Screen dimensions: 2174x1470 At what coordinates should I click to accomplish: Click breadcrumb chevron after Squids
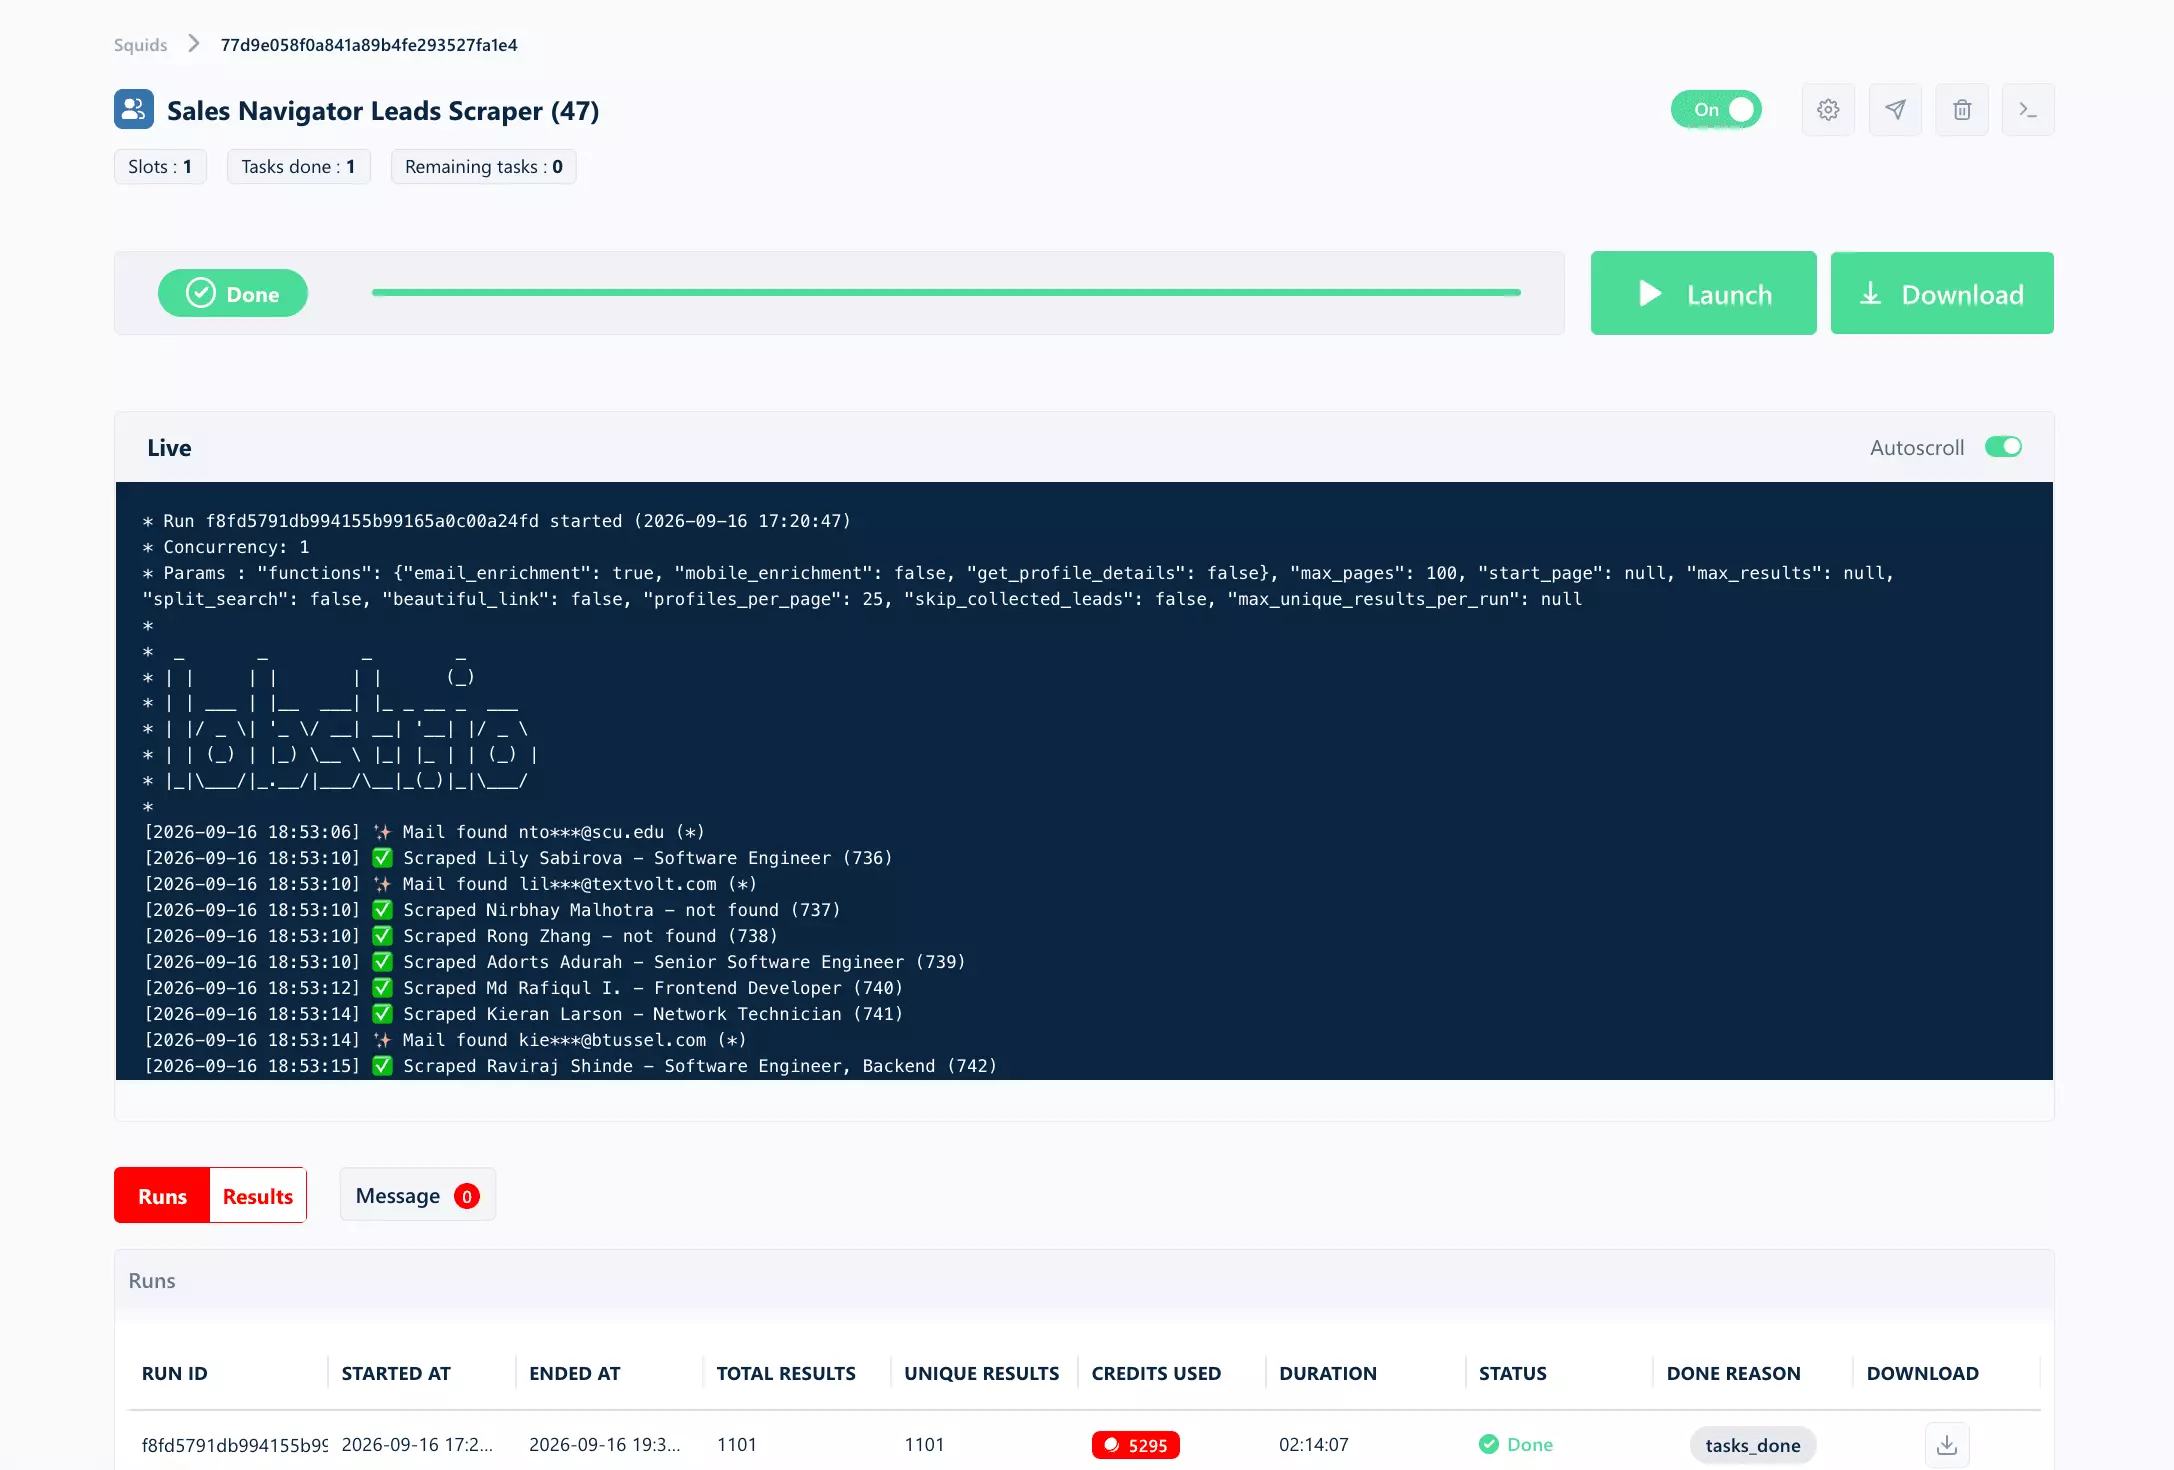(x=194, y=44)
